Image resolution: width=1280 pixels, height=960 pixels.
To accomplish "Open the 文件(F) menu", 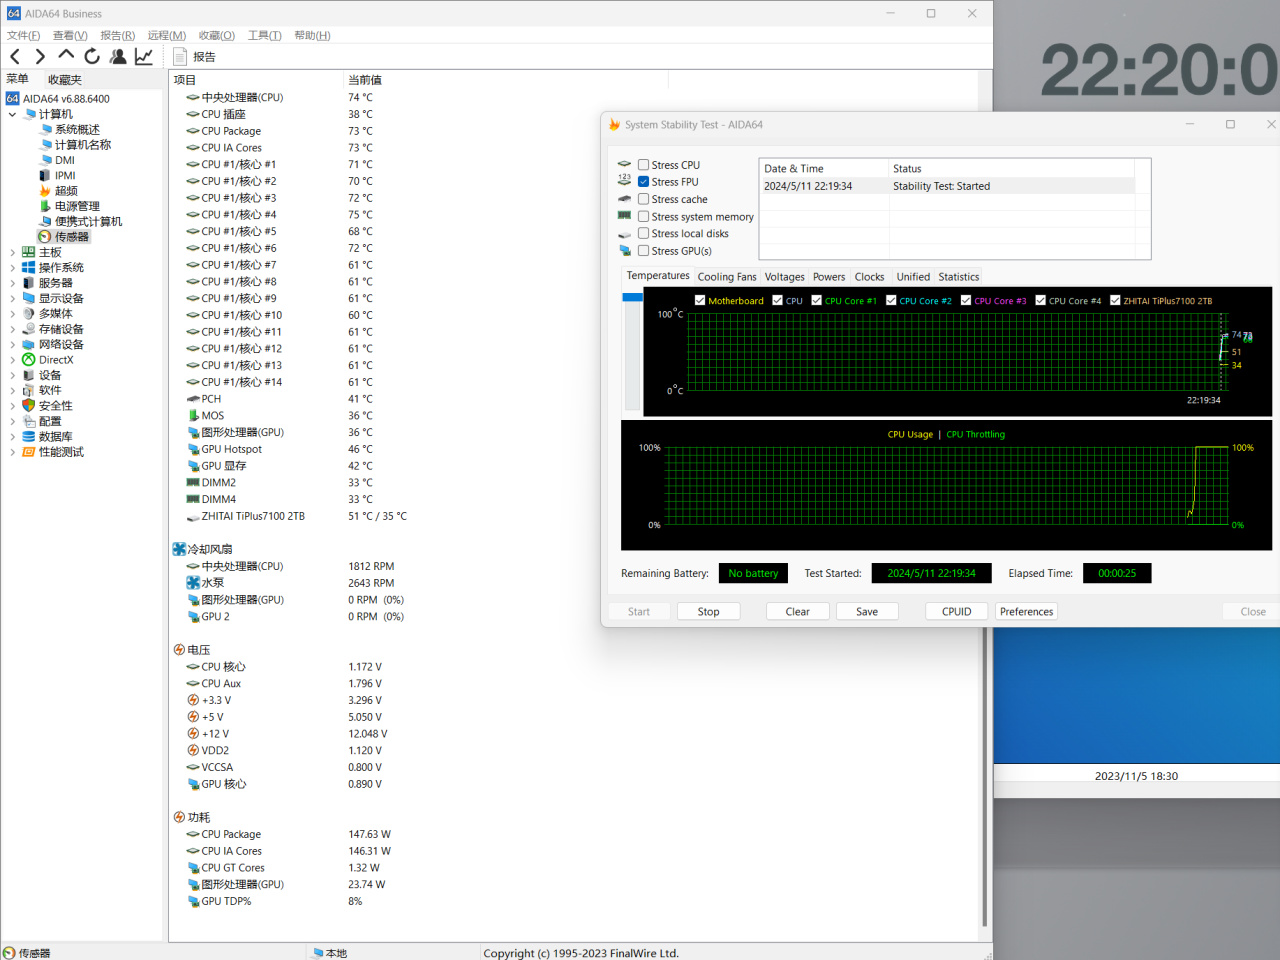I will click(24, 35).
